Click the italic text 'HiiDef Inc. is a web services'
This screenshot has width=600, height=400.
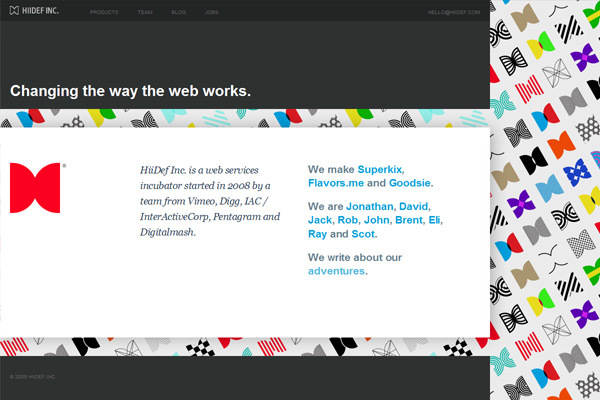point(199,170)
